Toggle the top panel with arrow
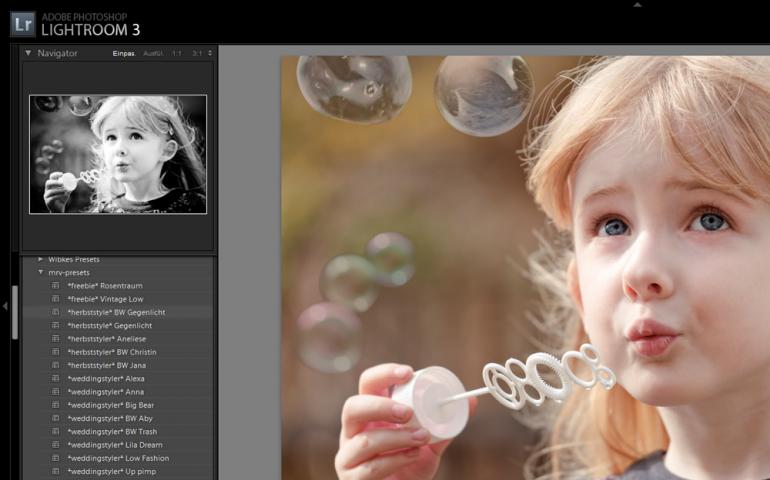 click(x=637, y=4)
